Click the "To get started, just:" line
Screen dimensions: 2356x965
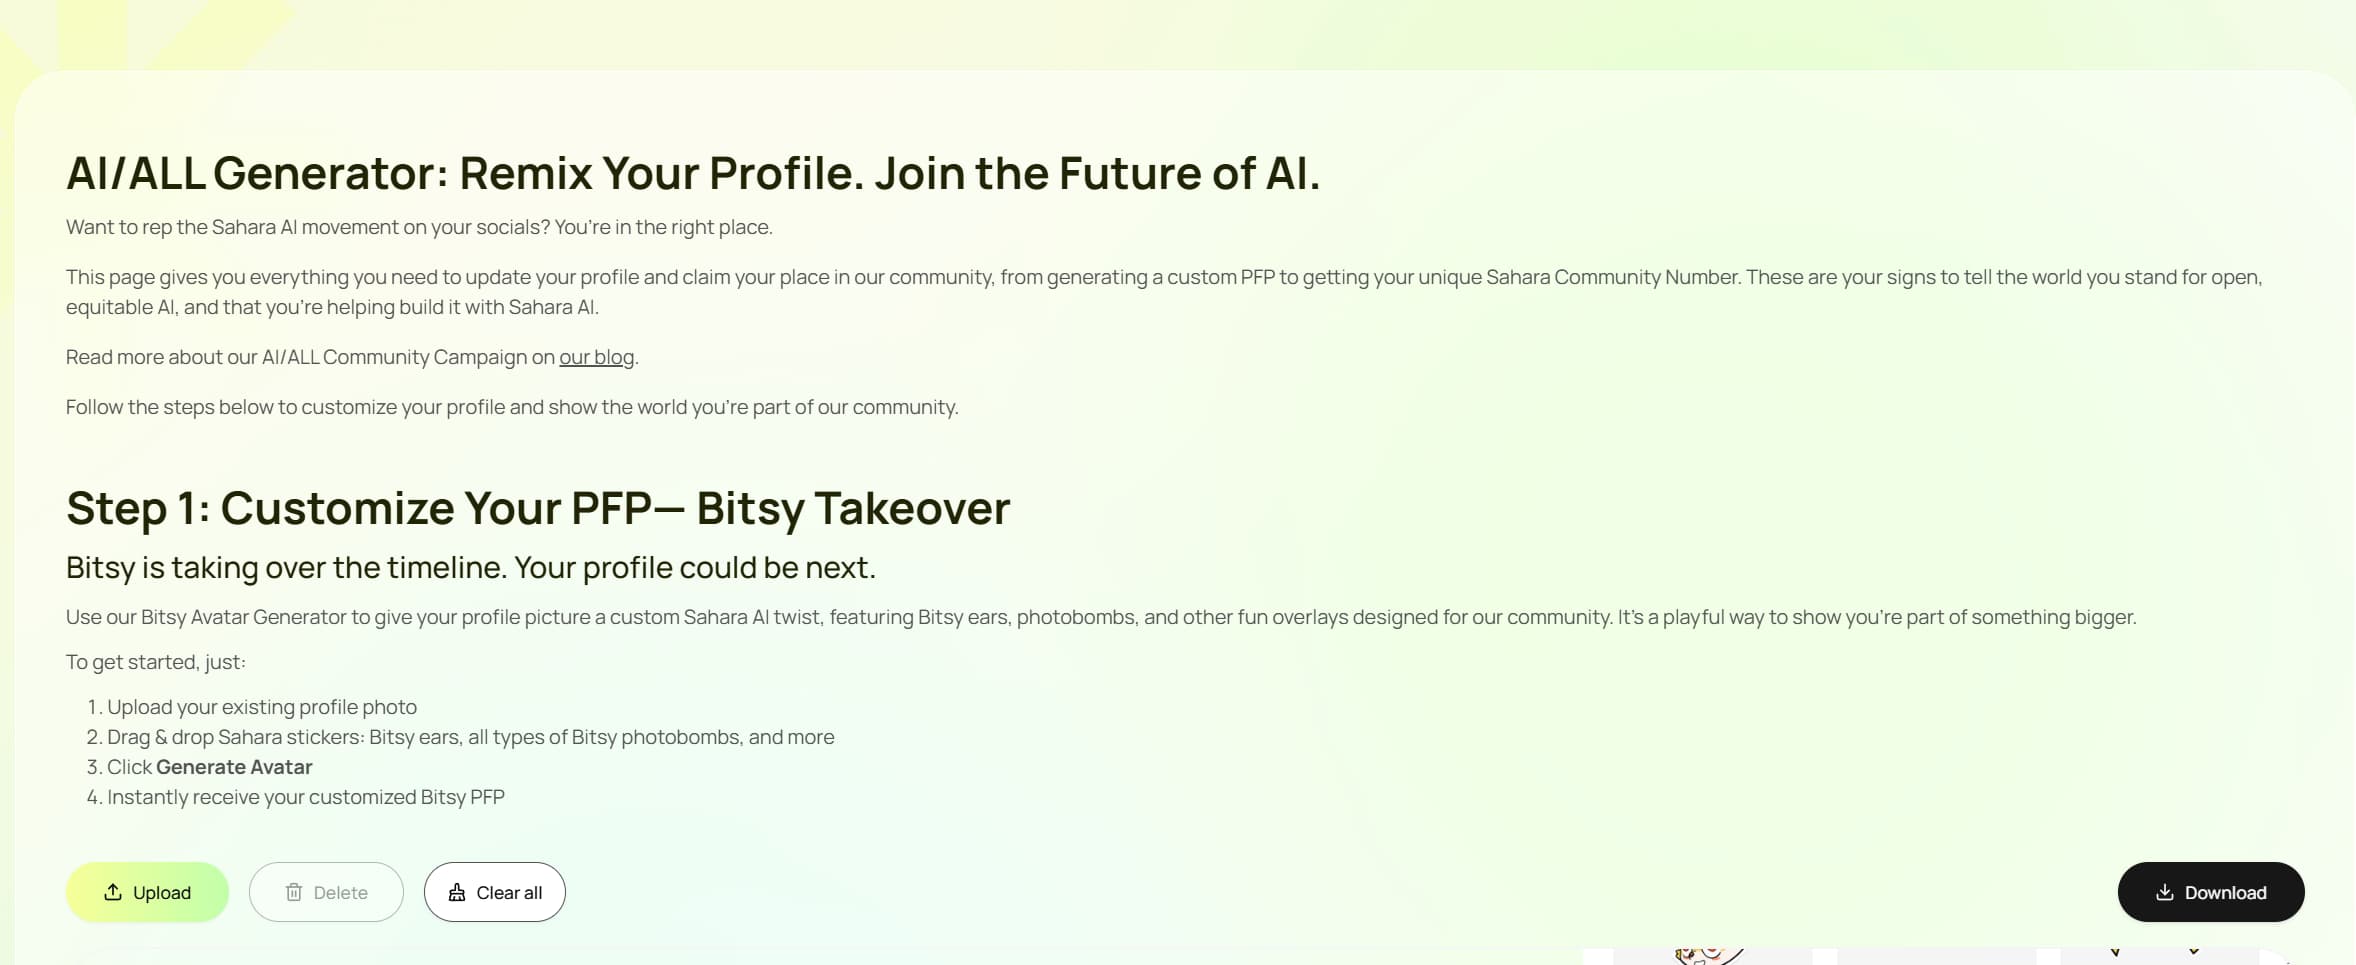coord(155,662)
